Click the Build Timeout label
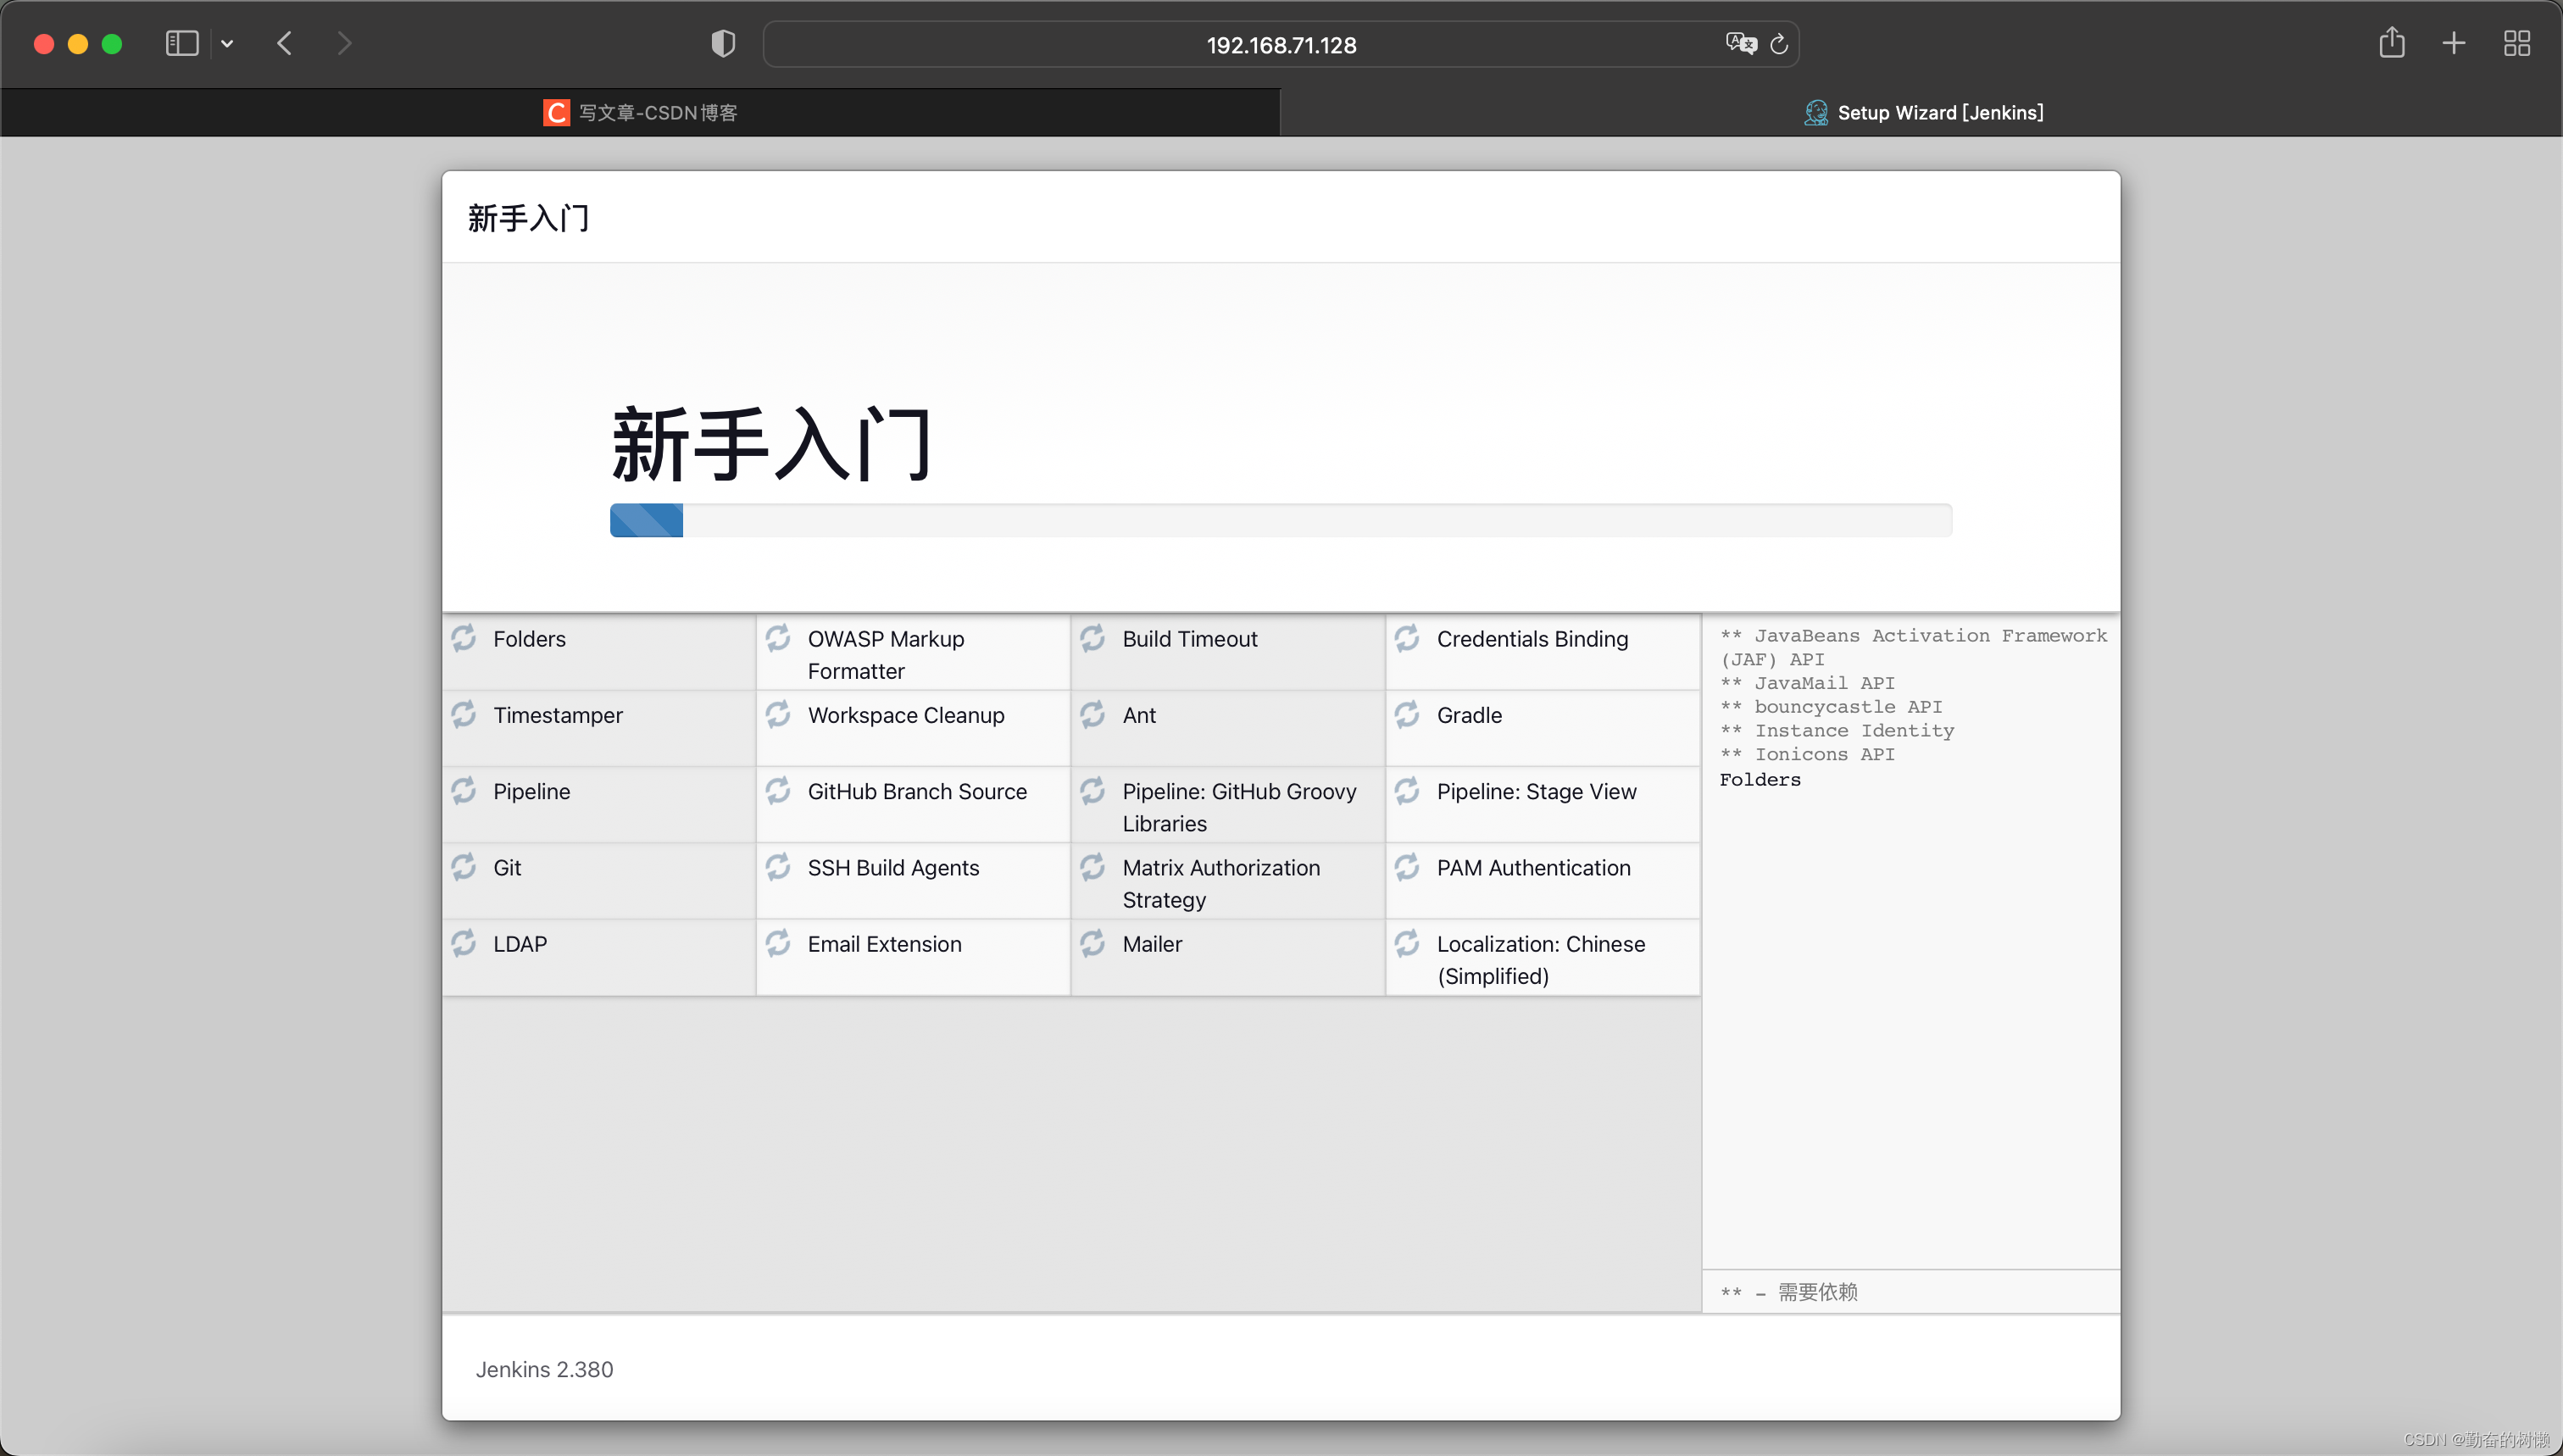The width and height of the screenshot is (2563, 1456). tap(1190, 639)
